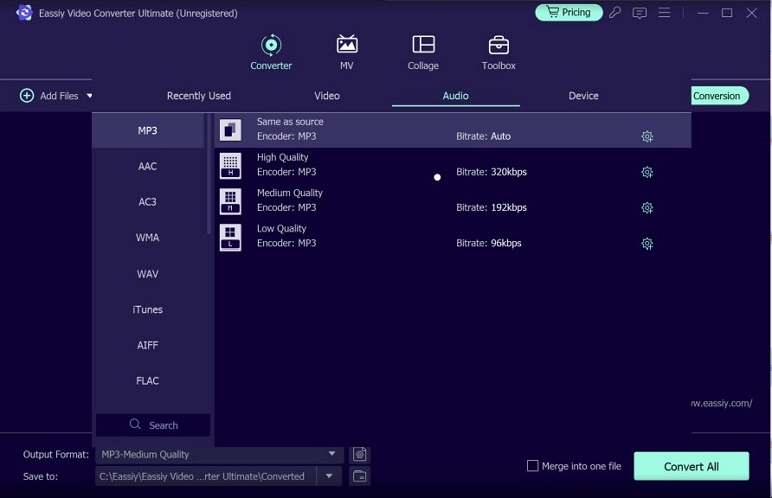
Task: Select AC3 format in list
Action: pyautogui.click(x=148, y=202)
